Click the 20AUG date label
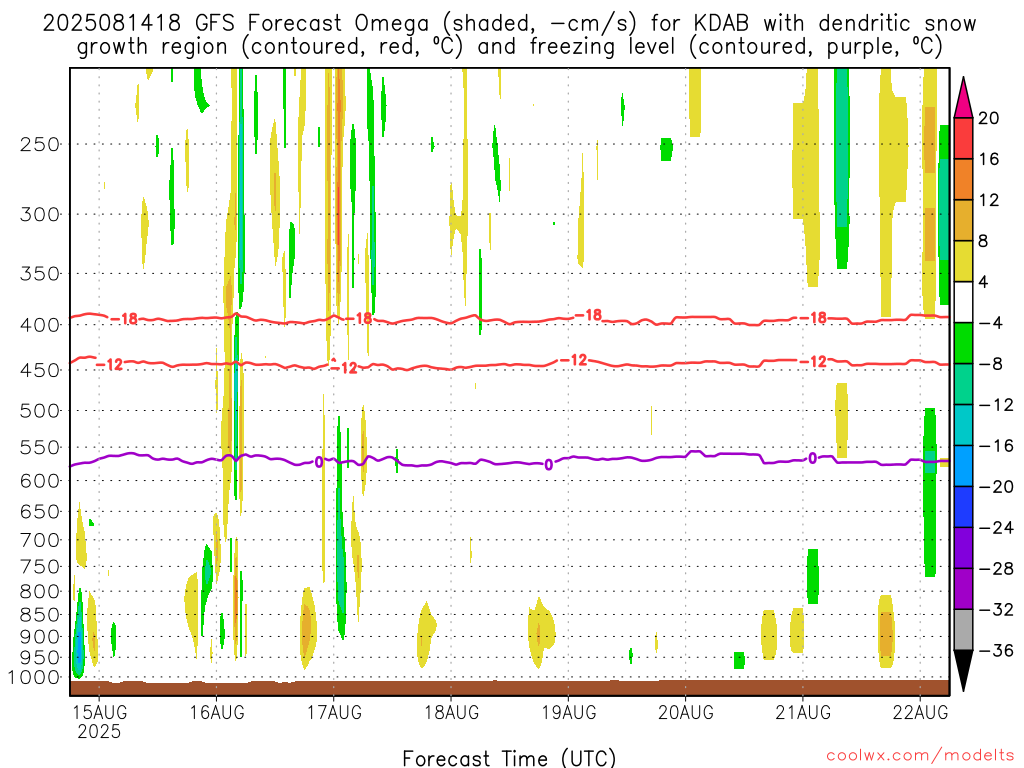Viewport: 1024px width, 768px height. coord(686,711)
